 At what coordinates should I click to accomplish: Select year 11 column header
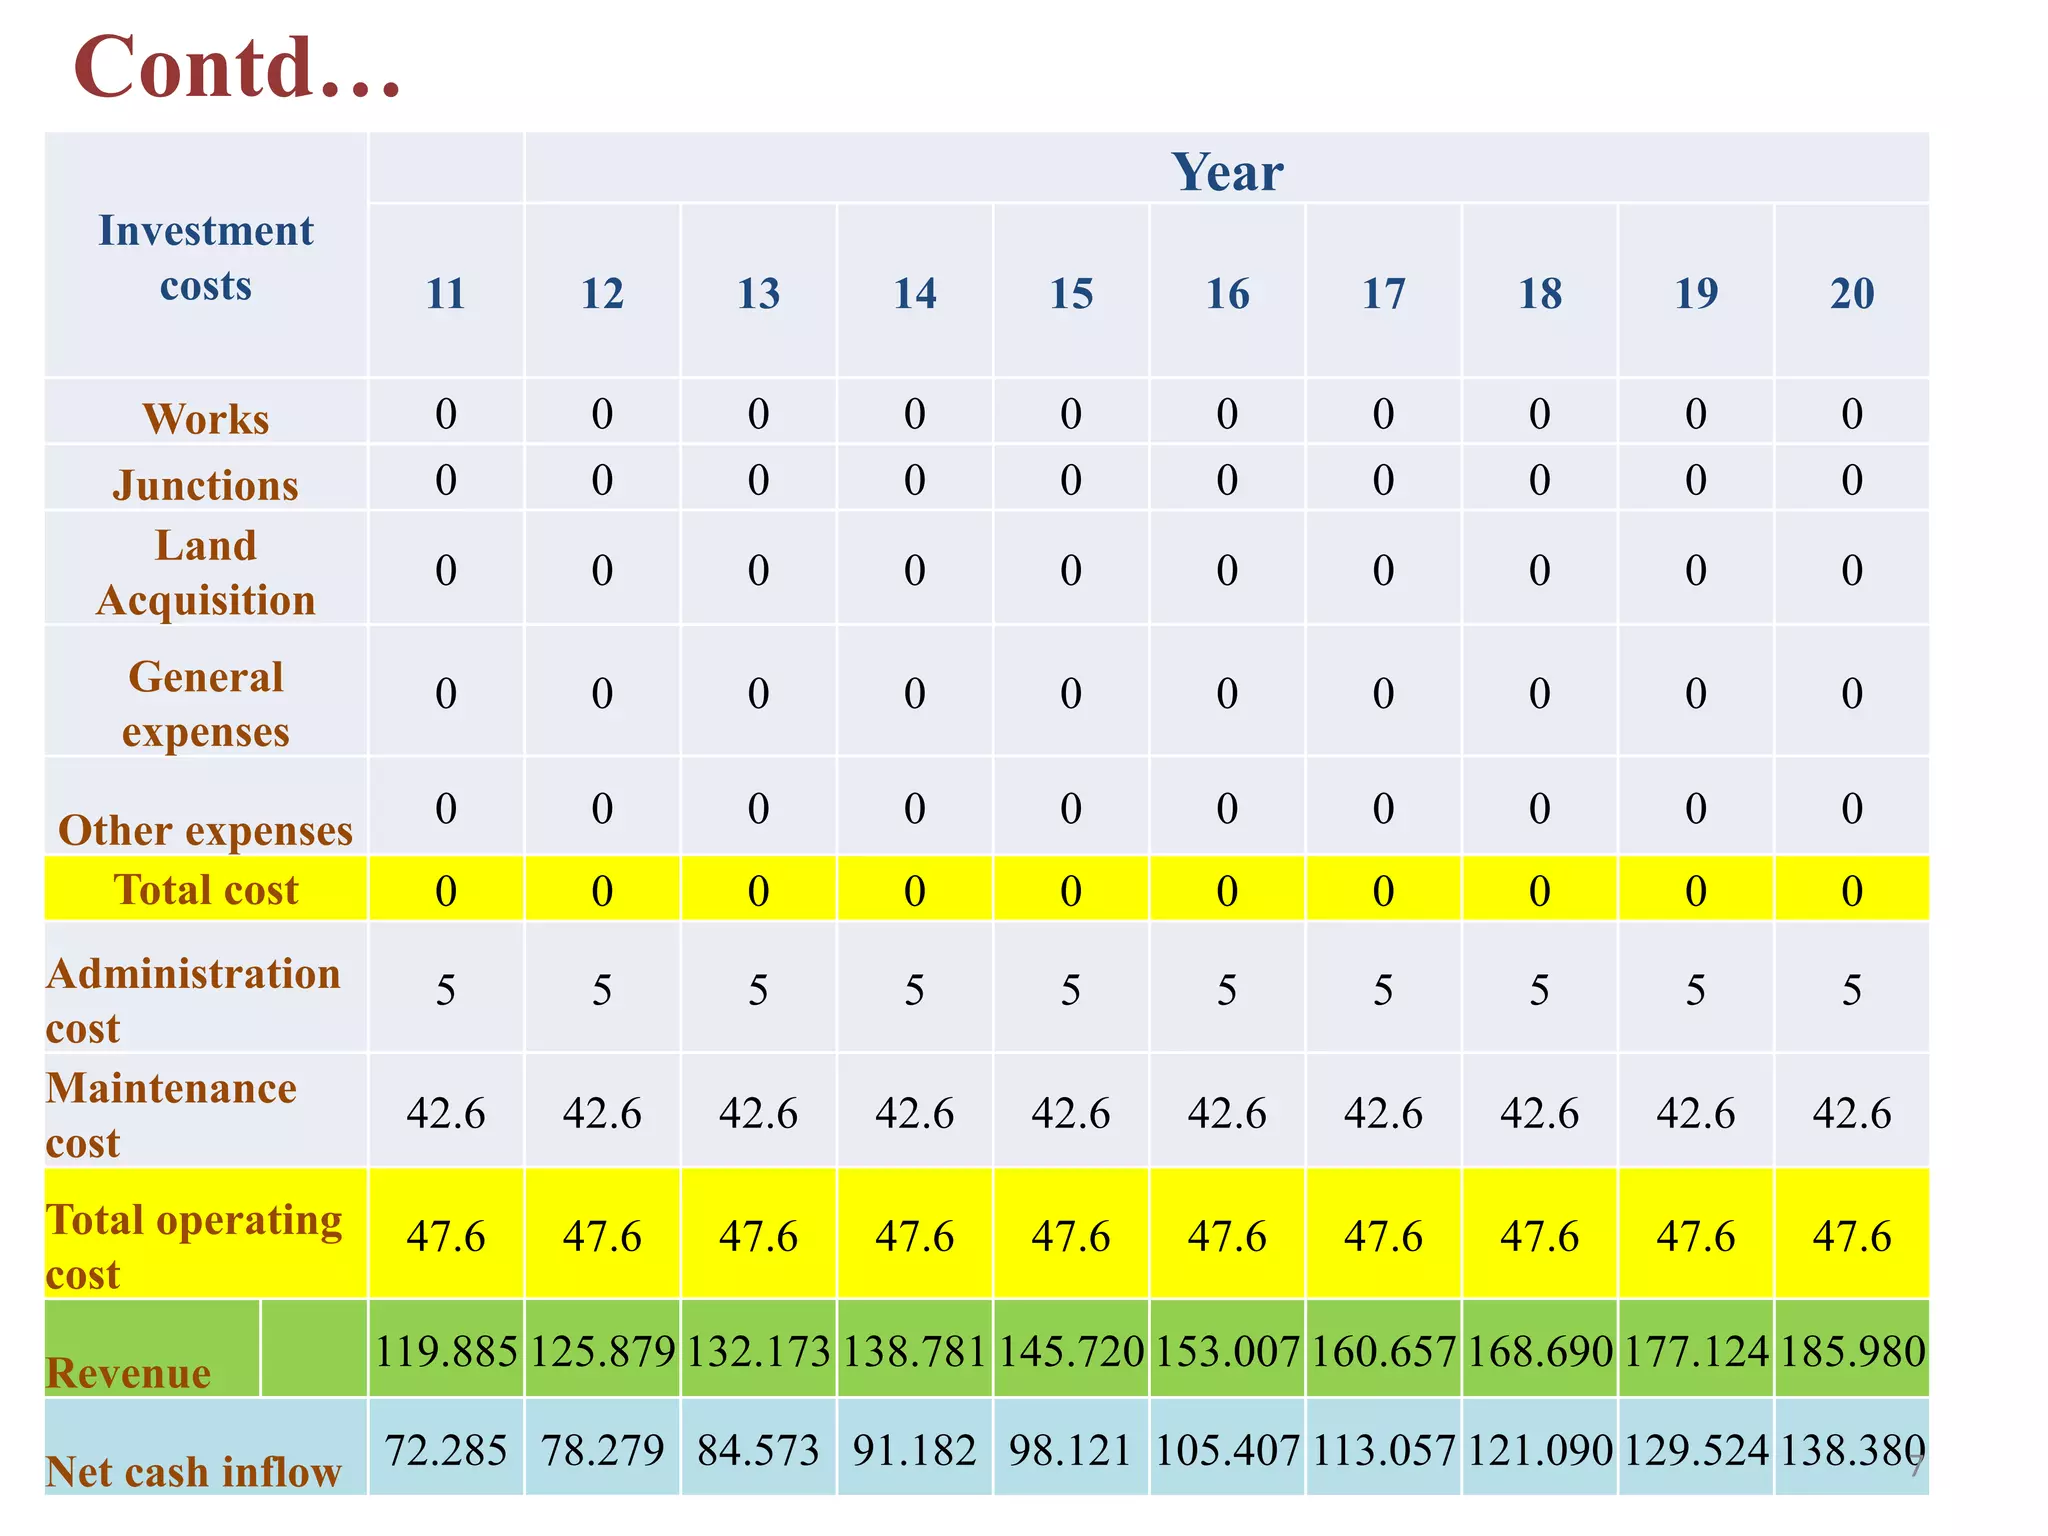coord(445,293)
